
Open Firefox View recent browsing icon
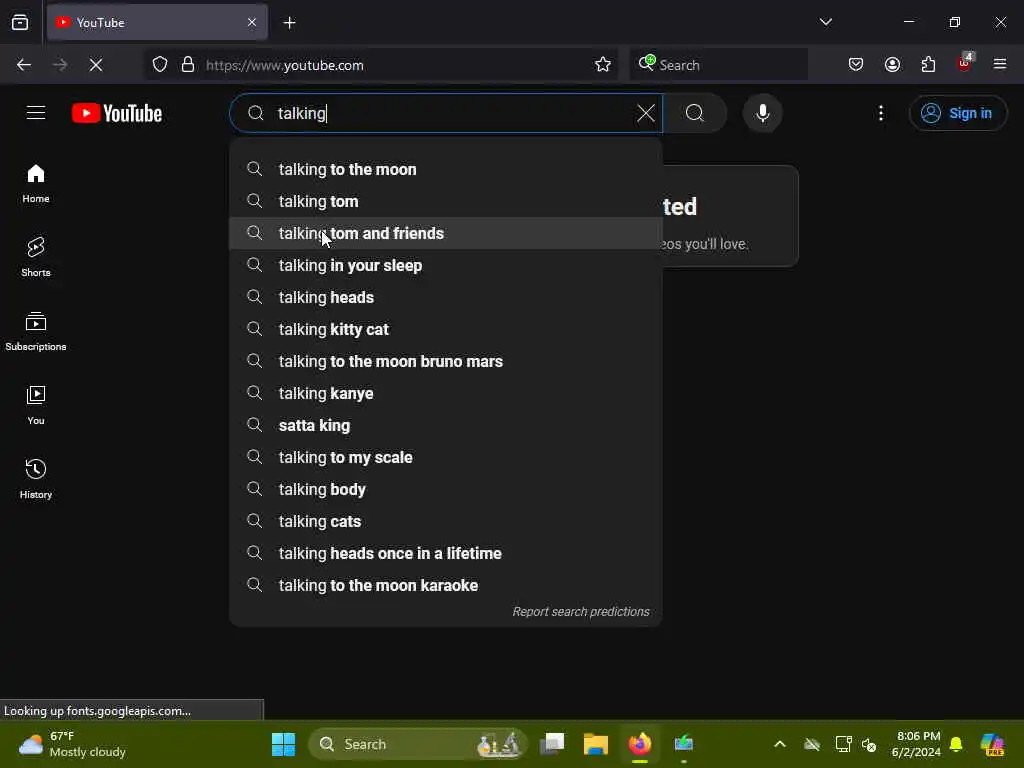(x=20, y=23)
